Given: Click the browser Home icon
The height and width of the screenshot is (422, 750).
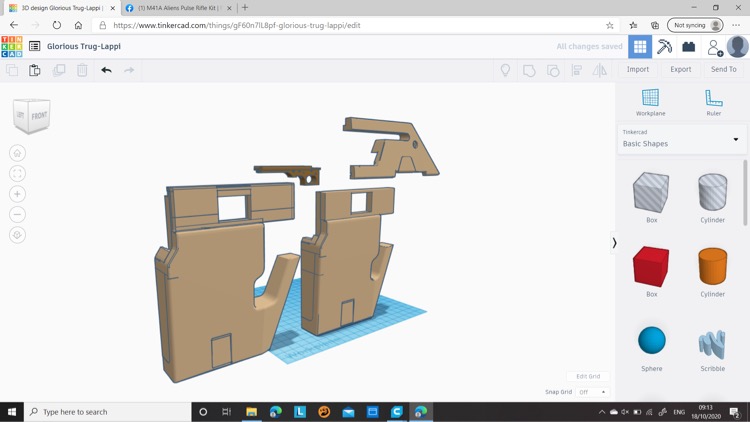Looking at the screenshot, I should coord(78,25).
